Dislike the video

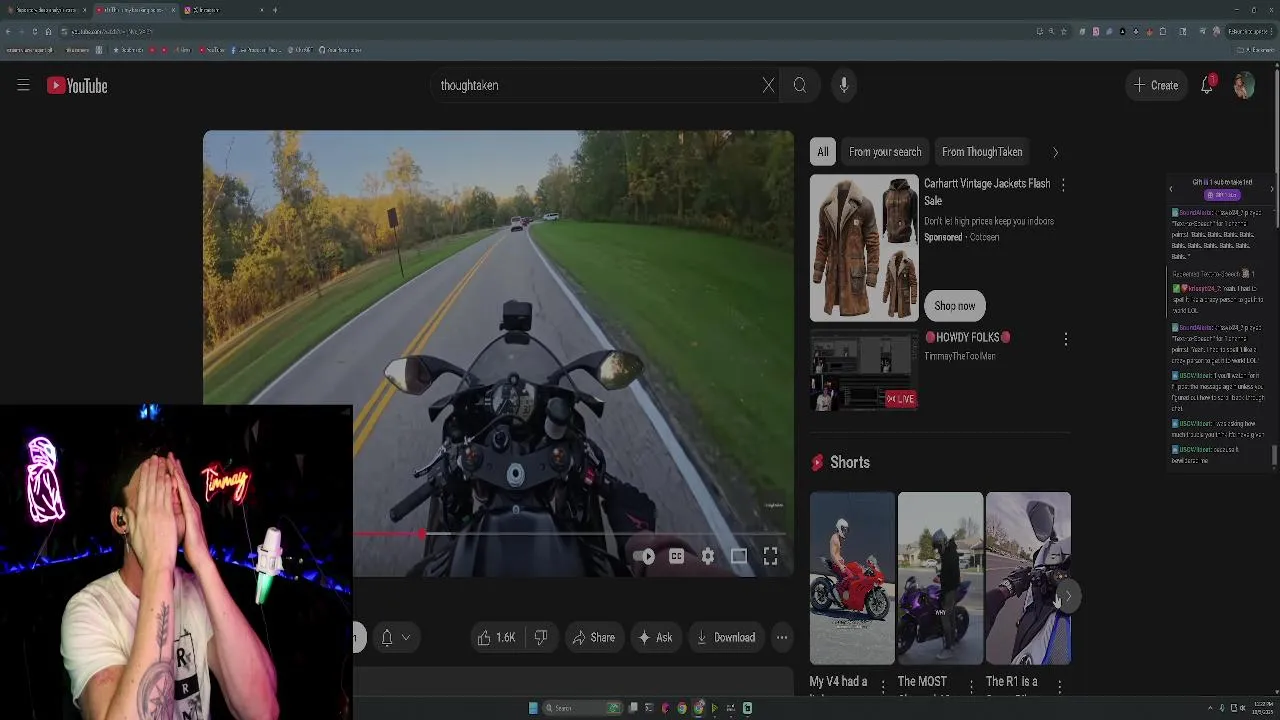click(x=541, y=637)
